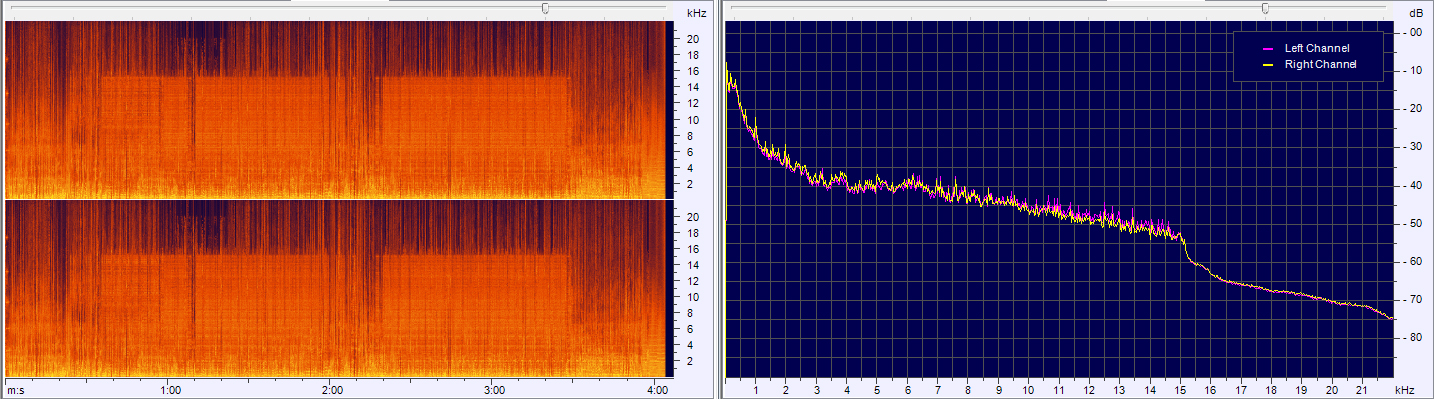This screenshot has width=1434, height=399.
Task: Click the 1 kHz mark on the graph axis
Action: 756,389
